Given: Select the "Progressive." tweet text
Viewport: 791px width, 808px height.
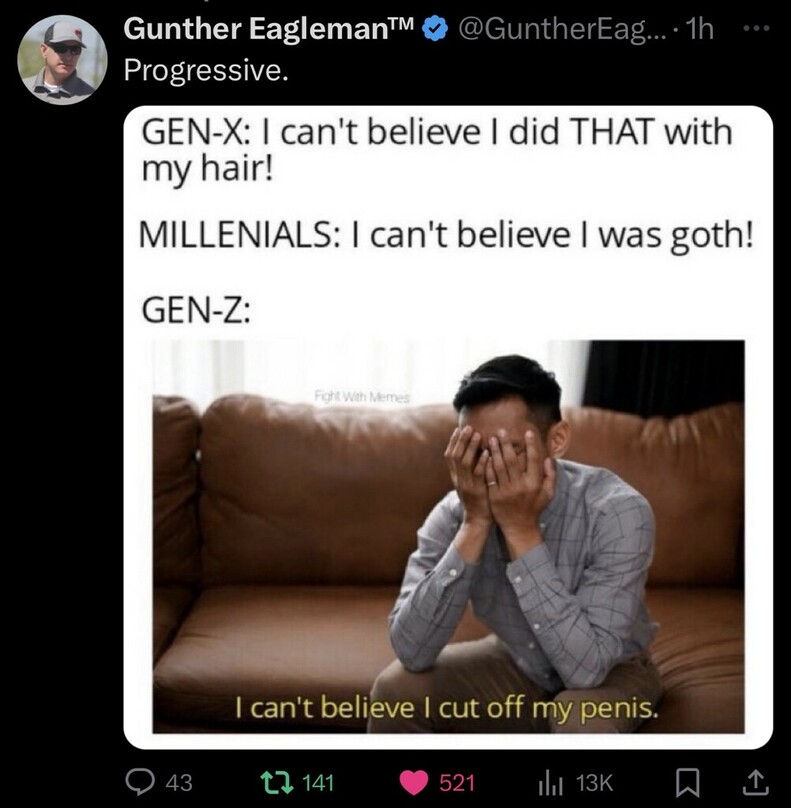Looking at the screenshot, I should point(189,70).
